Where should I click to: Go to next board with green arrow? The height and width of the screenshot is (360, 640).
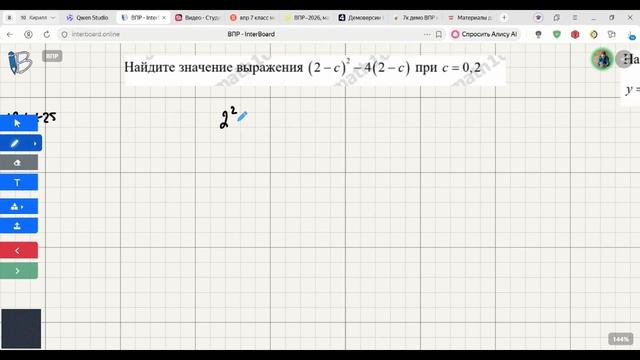pos(18,271)
